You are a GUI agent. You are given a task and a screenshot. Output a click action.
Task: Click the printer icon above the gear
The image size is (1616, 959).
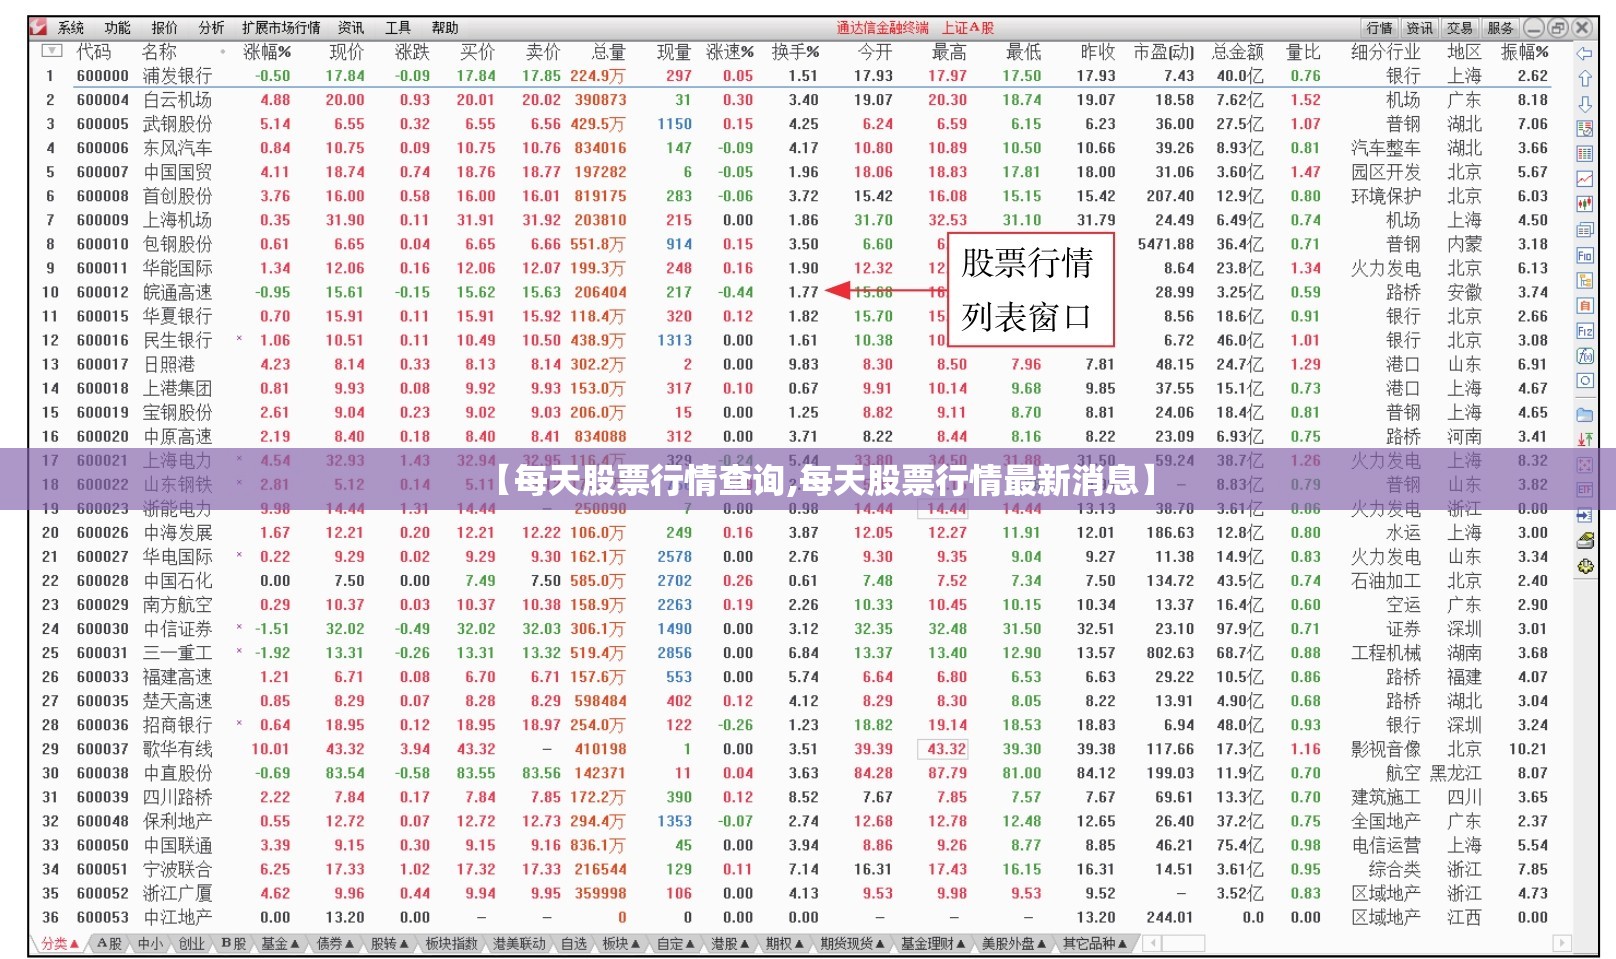(1585, 541)
